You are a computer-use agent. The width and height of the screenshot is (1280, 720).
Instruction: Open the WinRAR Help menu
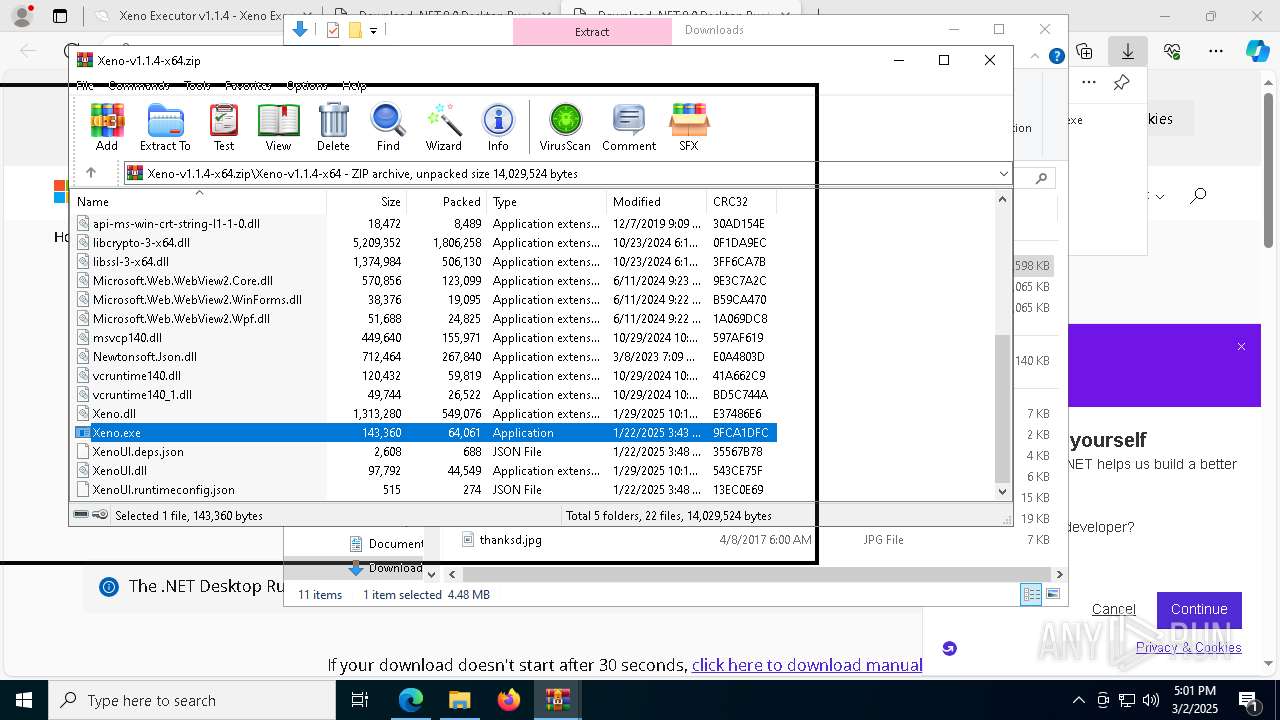click(x=354, y=86)
